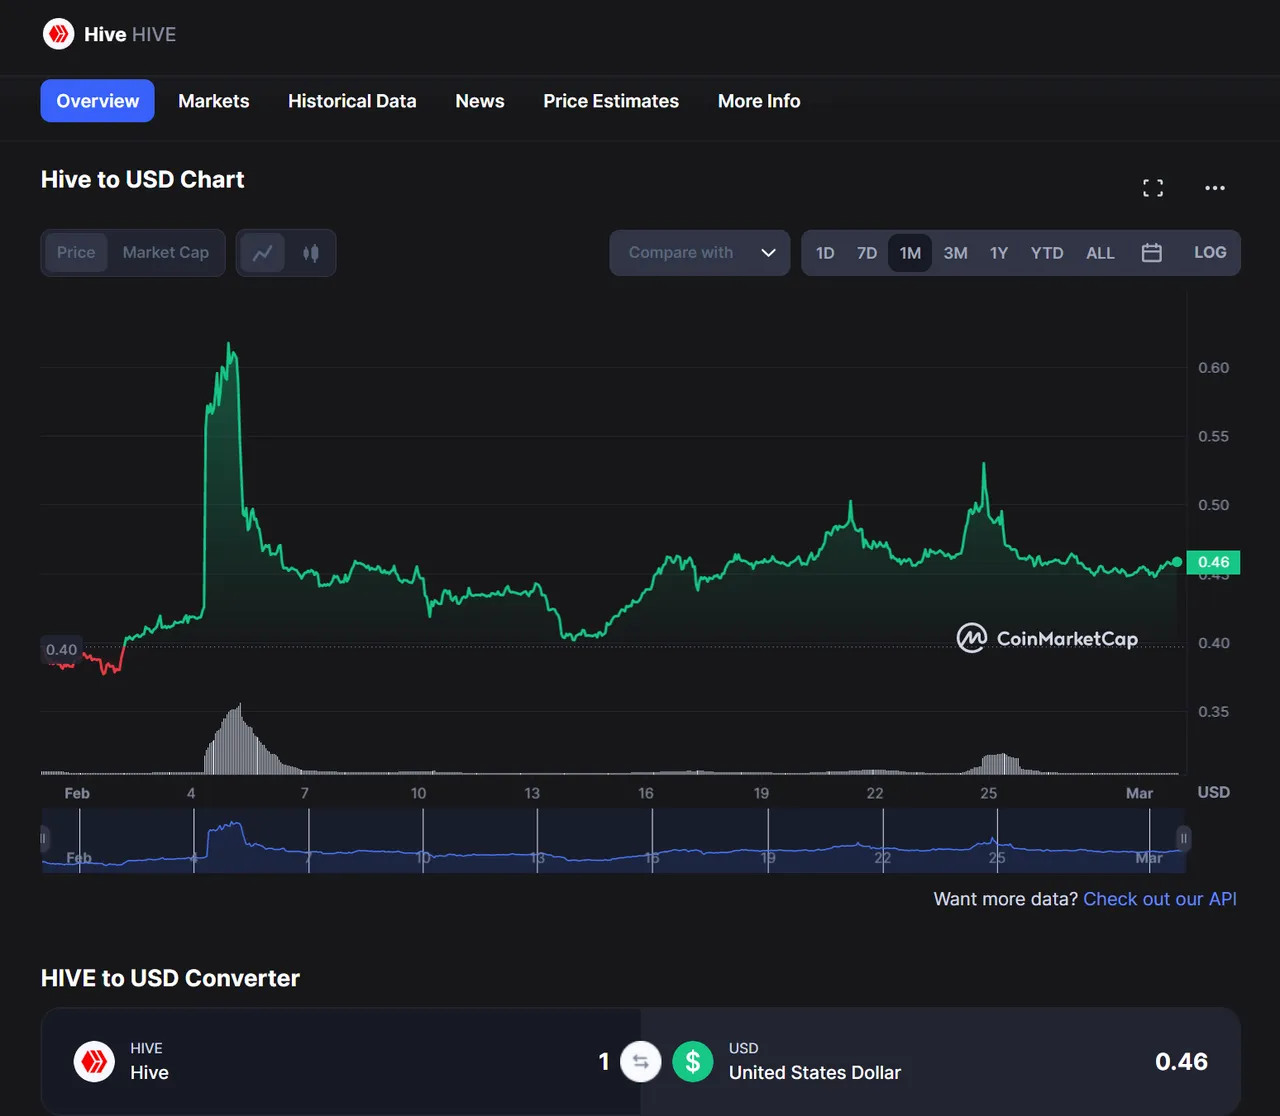This screenshot has height=1116, width=1280.
Task: Follow the Check out our API link
Action: [1160, 899]
